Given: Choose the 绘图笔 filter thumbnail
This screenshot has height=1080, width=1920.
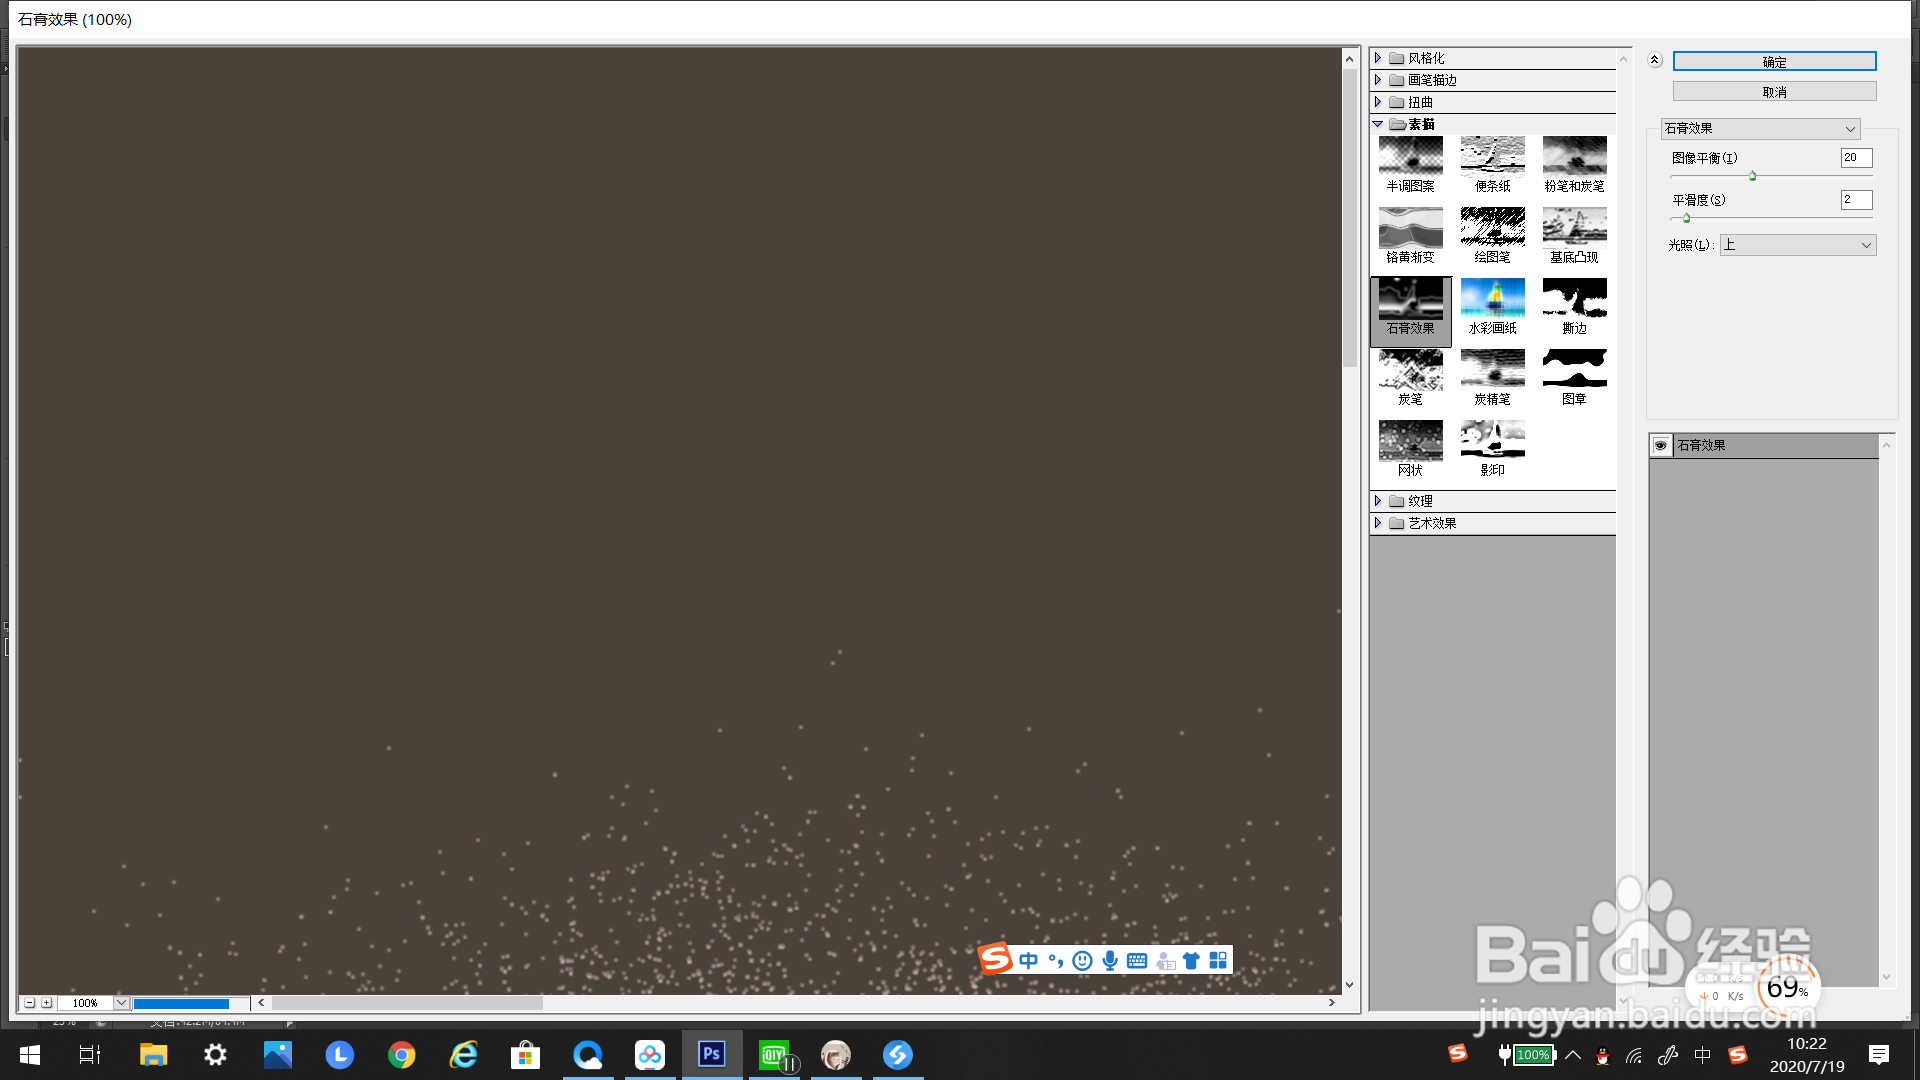Looking at the screenshot, I should 1492,227.
